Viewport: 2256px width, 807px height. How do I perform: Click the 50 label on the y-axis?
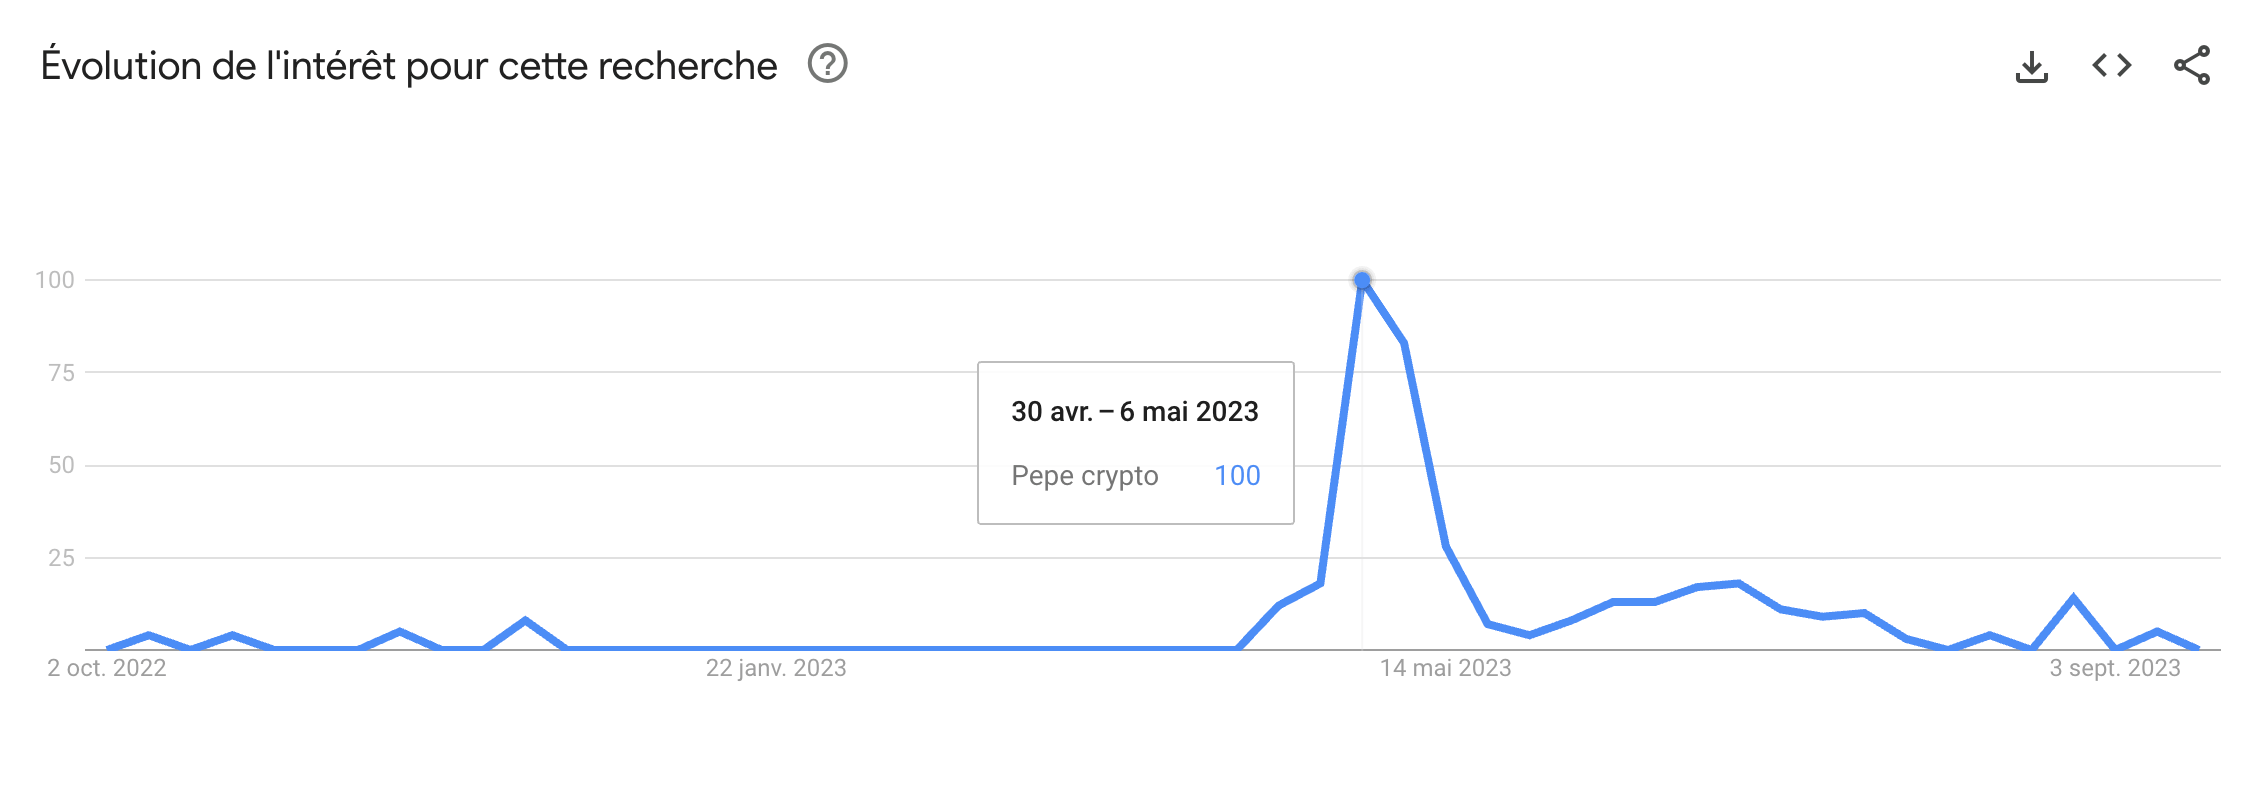(x=61, y=465)
